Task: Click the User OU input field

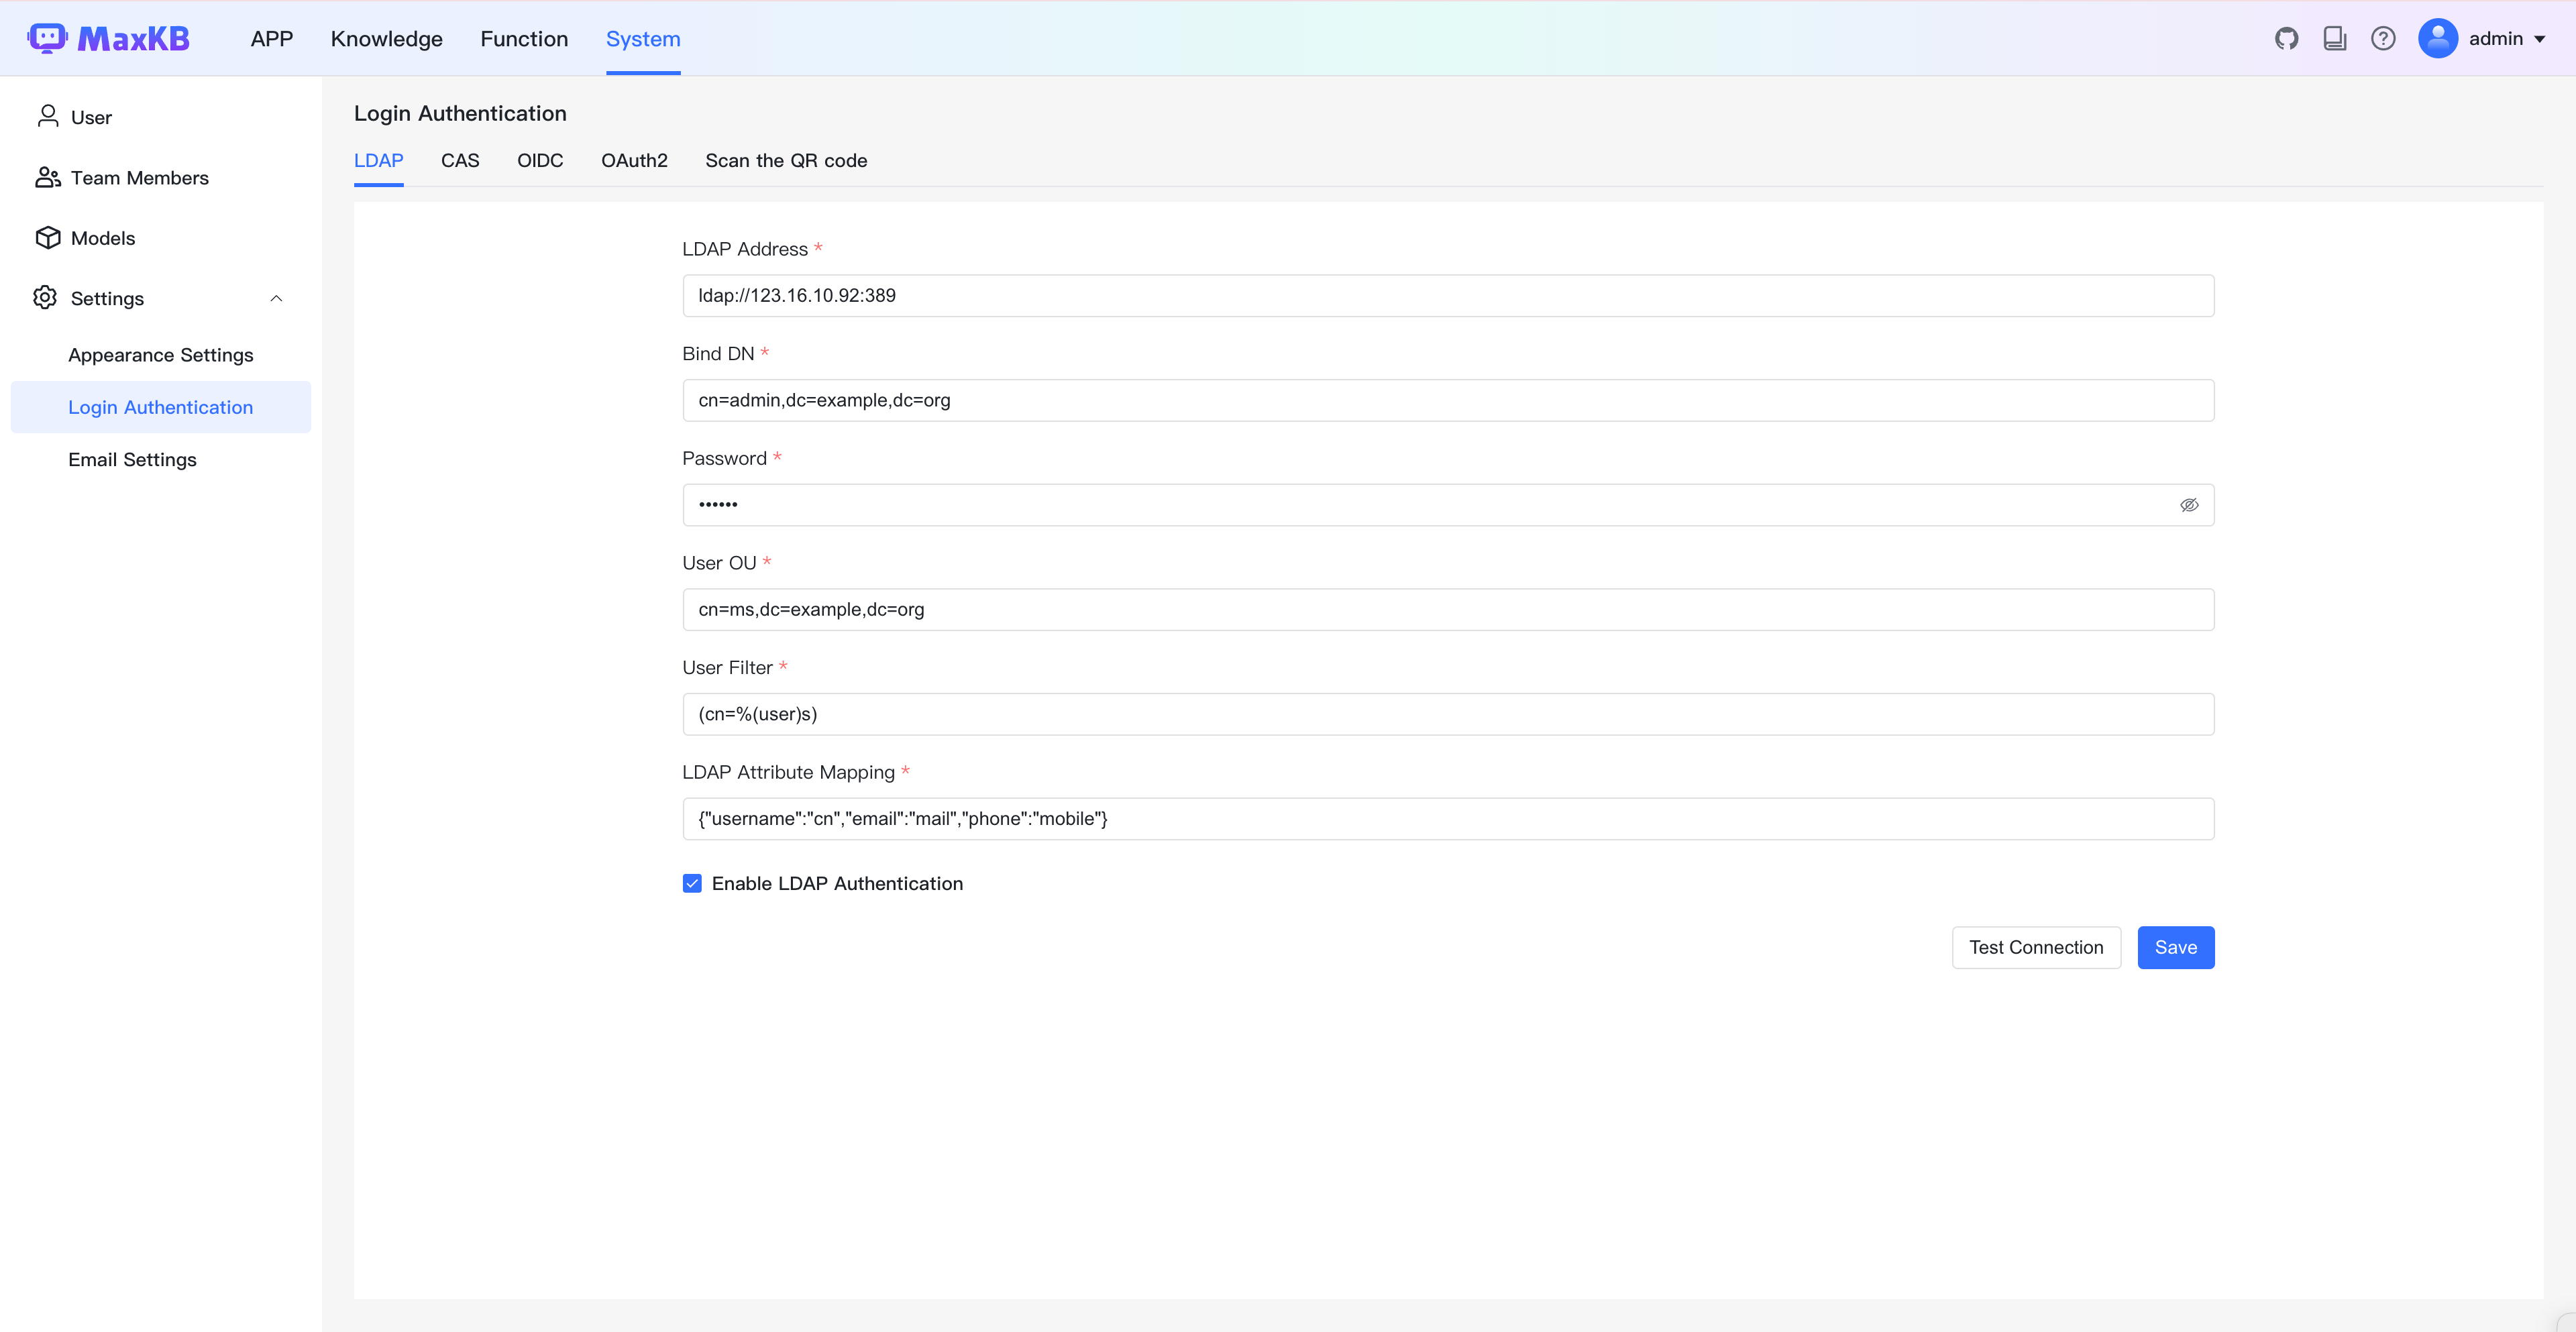Action: pos(1448,609)
